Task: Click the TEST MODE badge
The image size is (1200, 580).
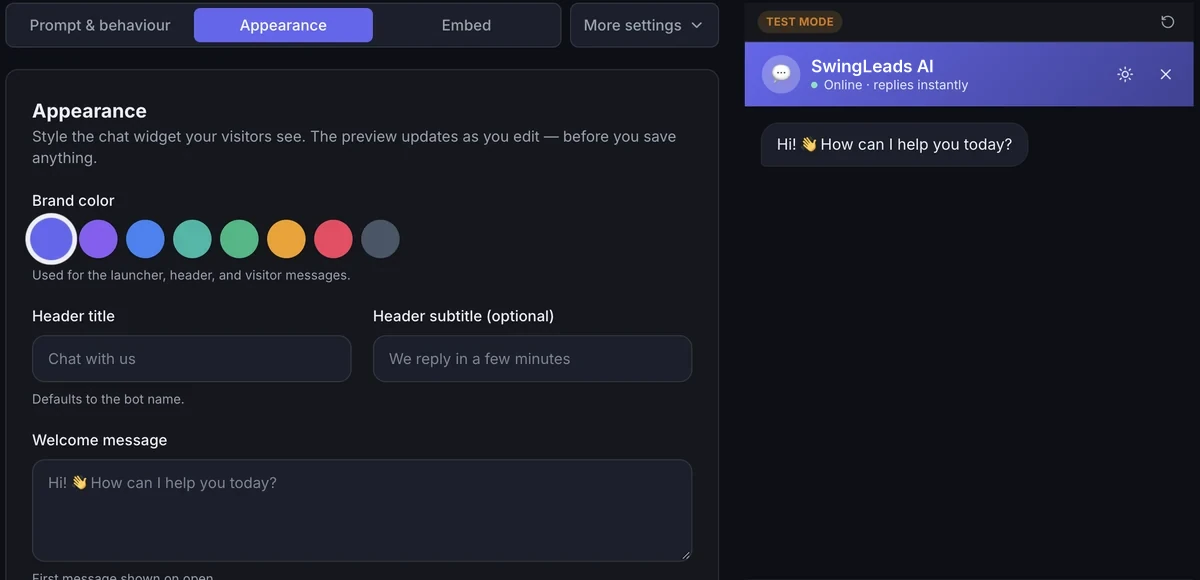Action: 800,21
